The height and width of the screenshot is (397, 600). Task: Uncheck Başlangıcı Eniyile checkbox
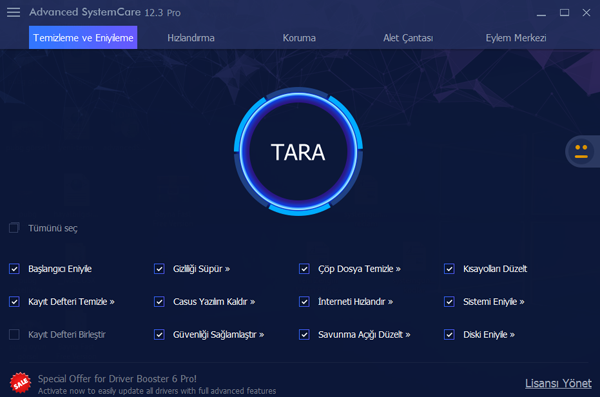14,269
